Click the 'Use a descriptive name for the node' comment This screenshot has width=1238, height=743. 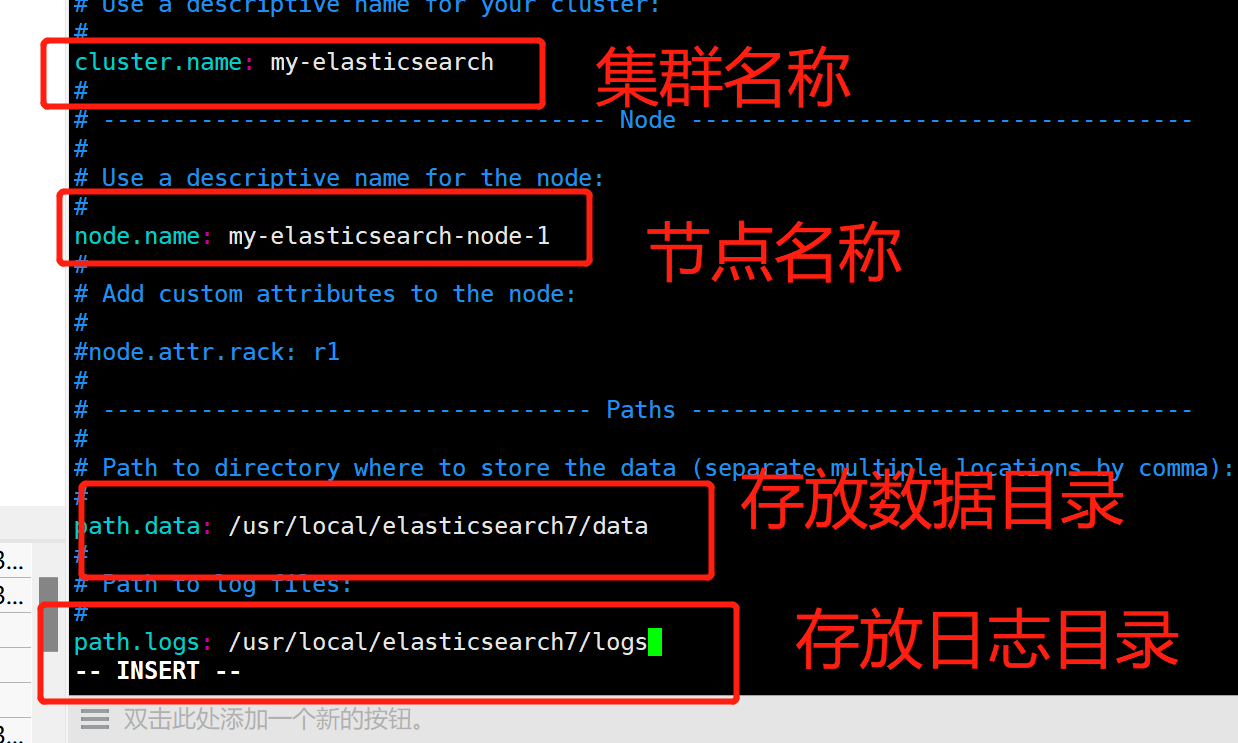(x=340, y=178)
